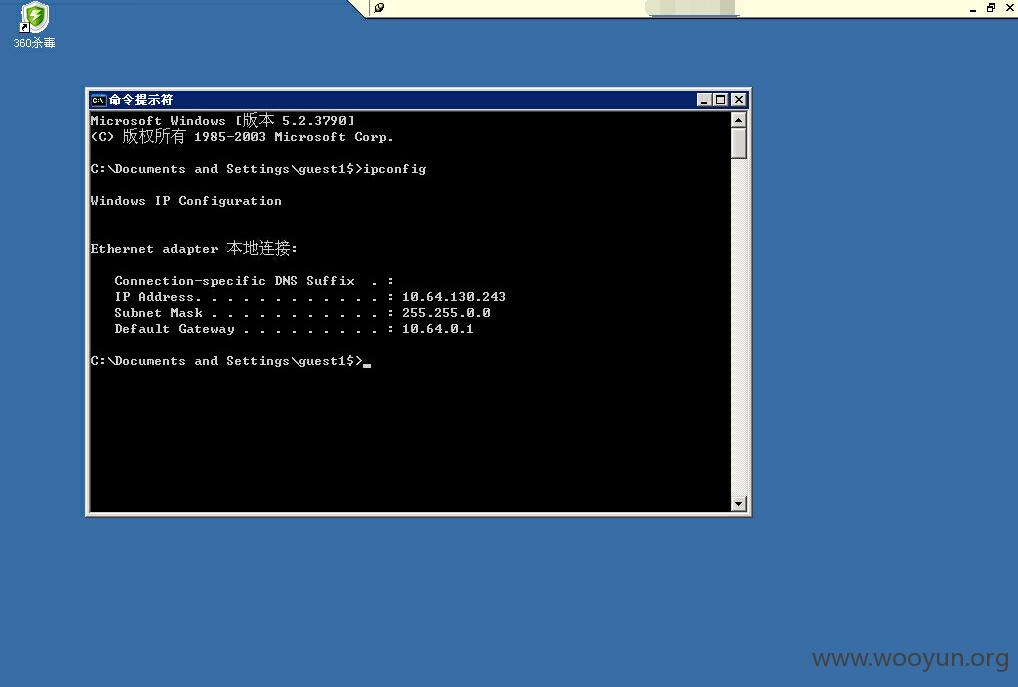Click the Connection-specific DNS Suffix line

(254, 281)
